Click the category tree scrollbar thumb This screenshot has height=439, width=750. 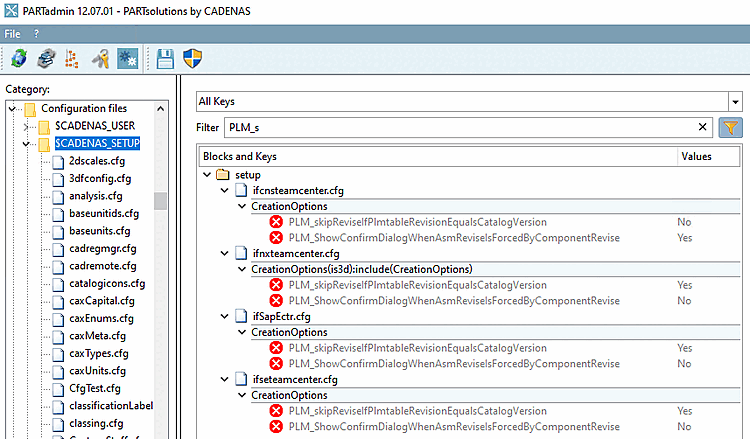[x=161, y=201]
